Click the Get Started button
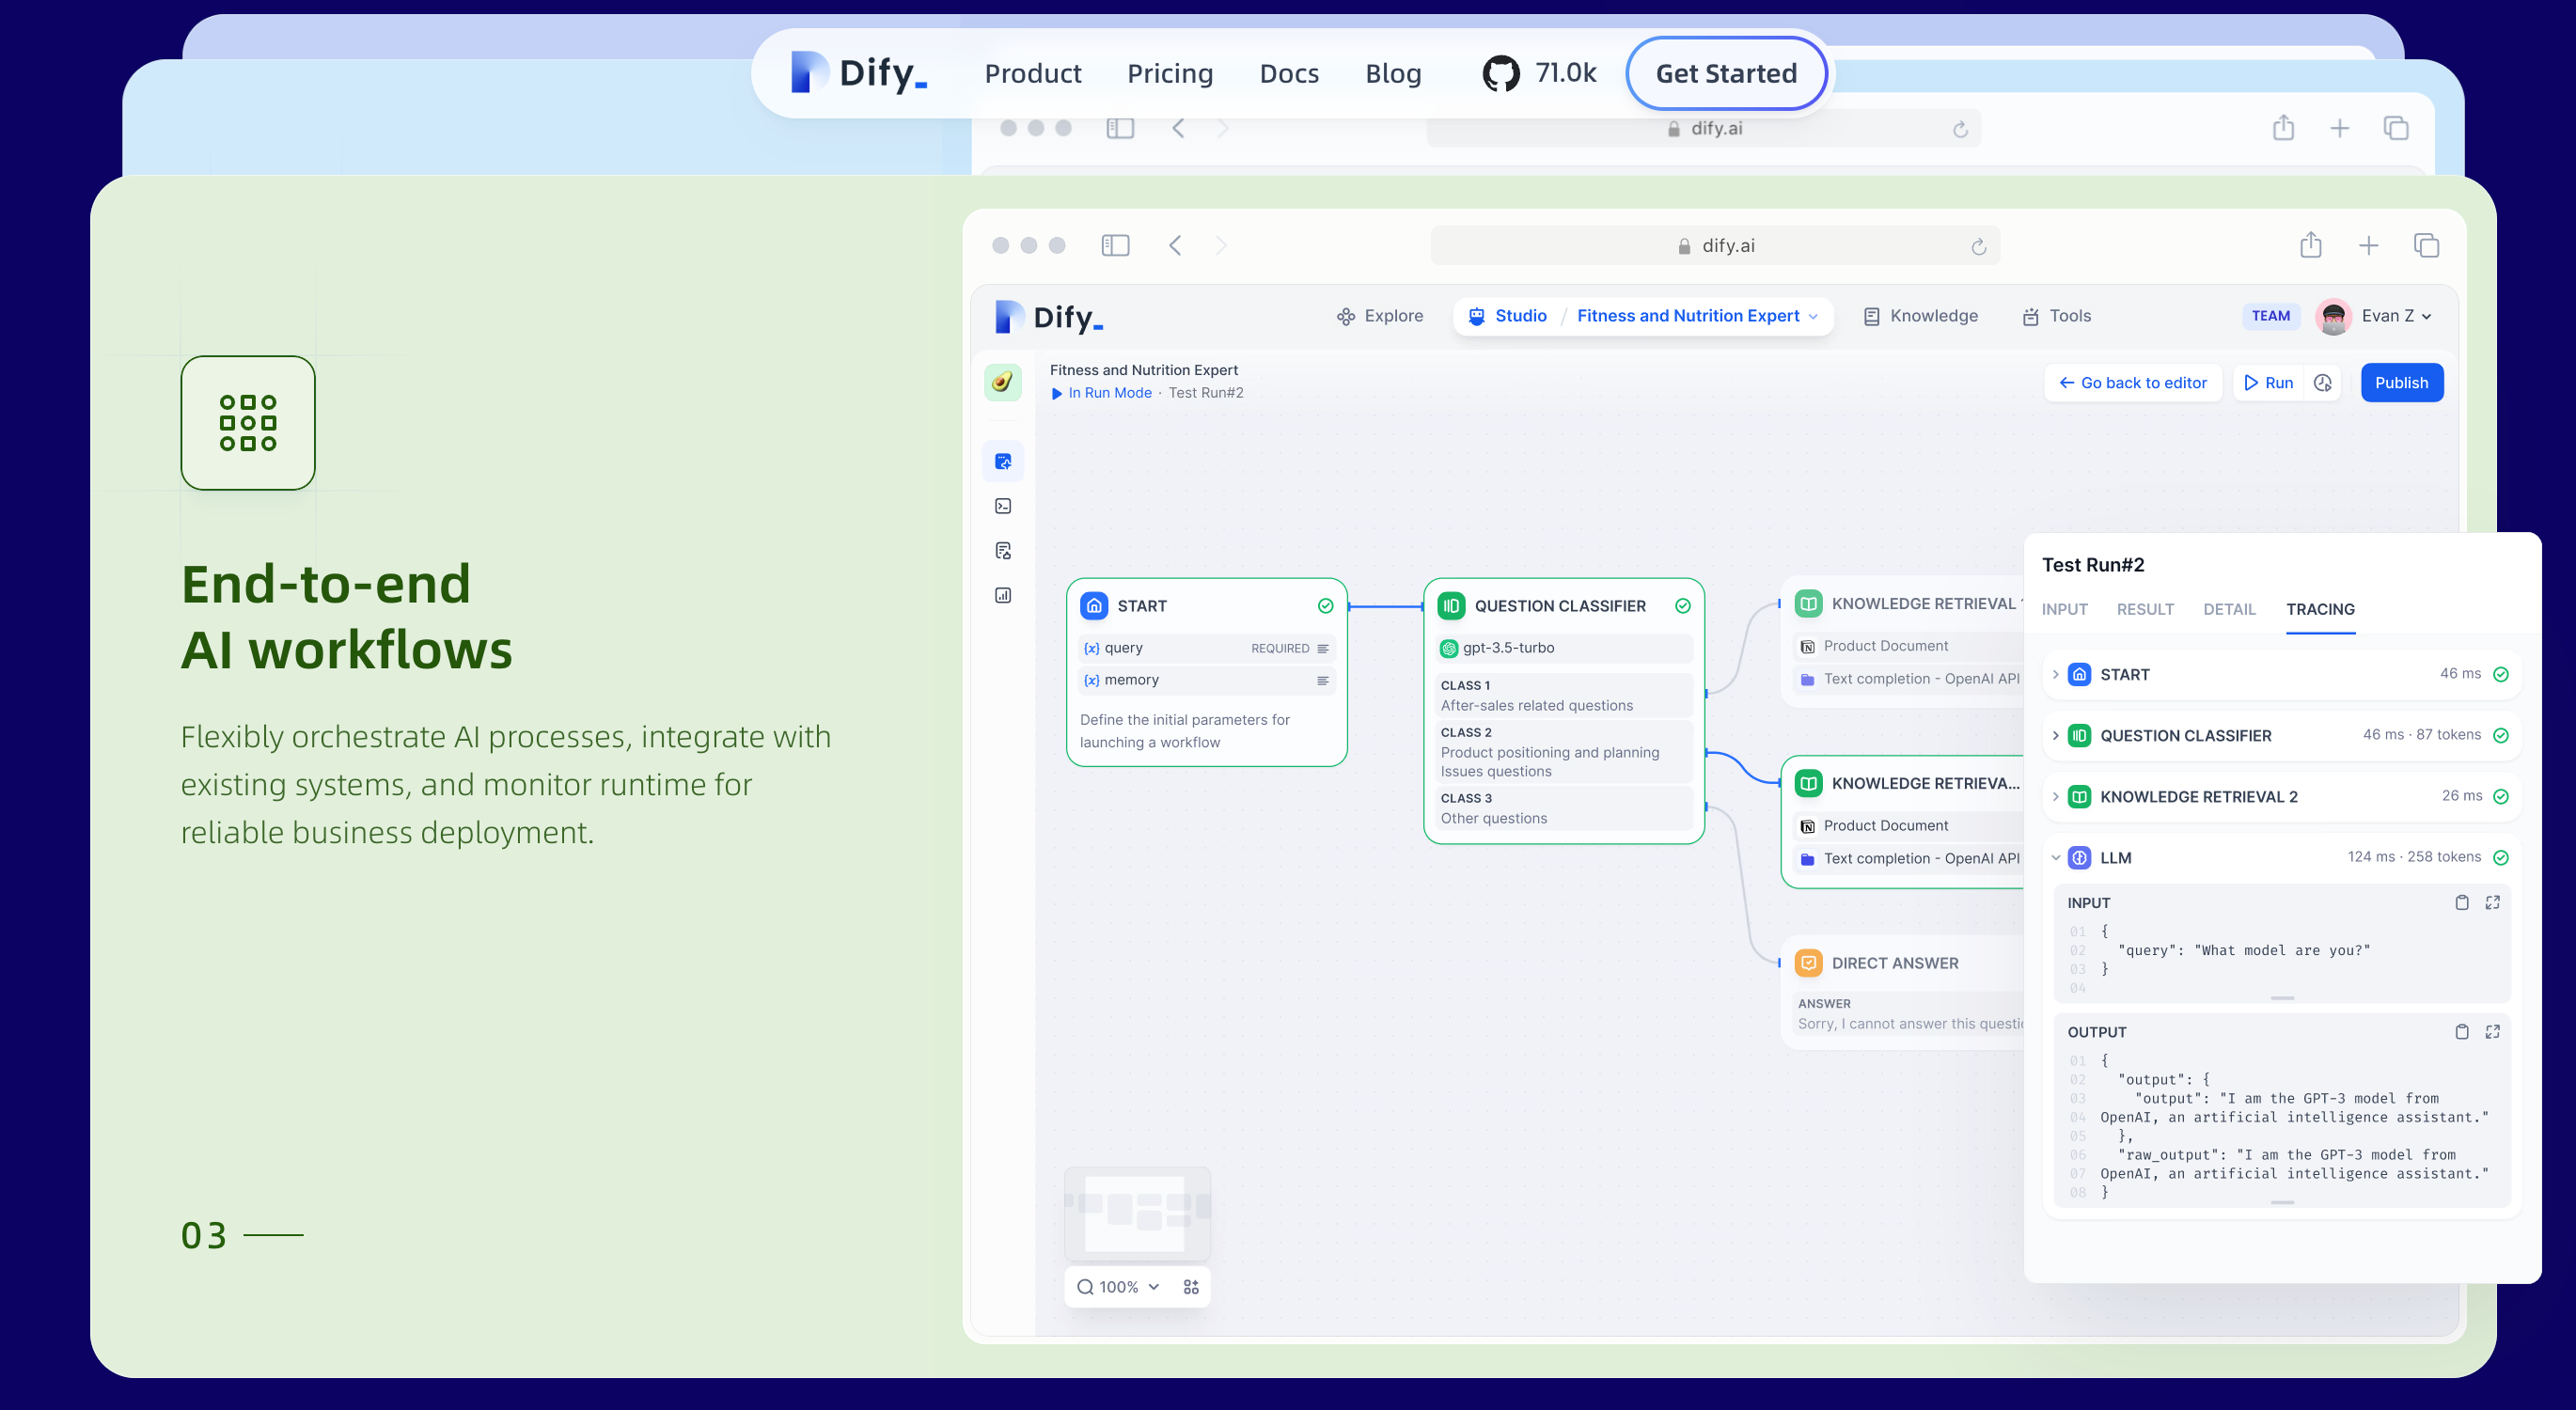The height and width of the screenshot is (1410, 2576). 1726,73
